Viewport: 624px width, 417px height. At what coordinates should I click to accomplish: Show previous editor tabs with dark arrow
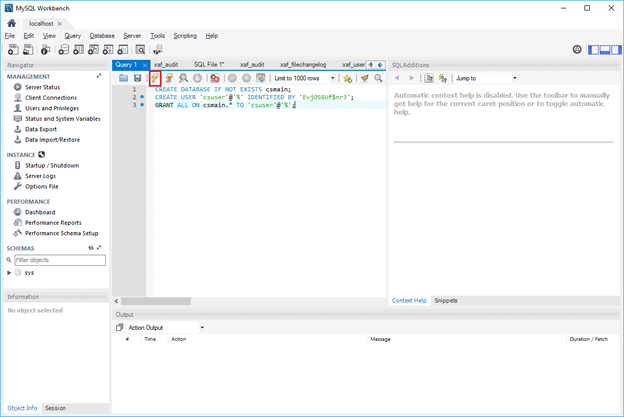(371, 64)
